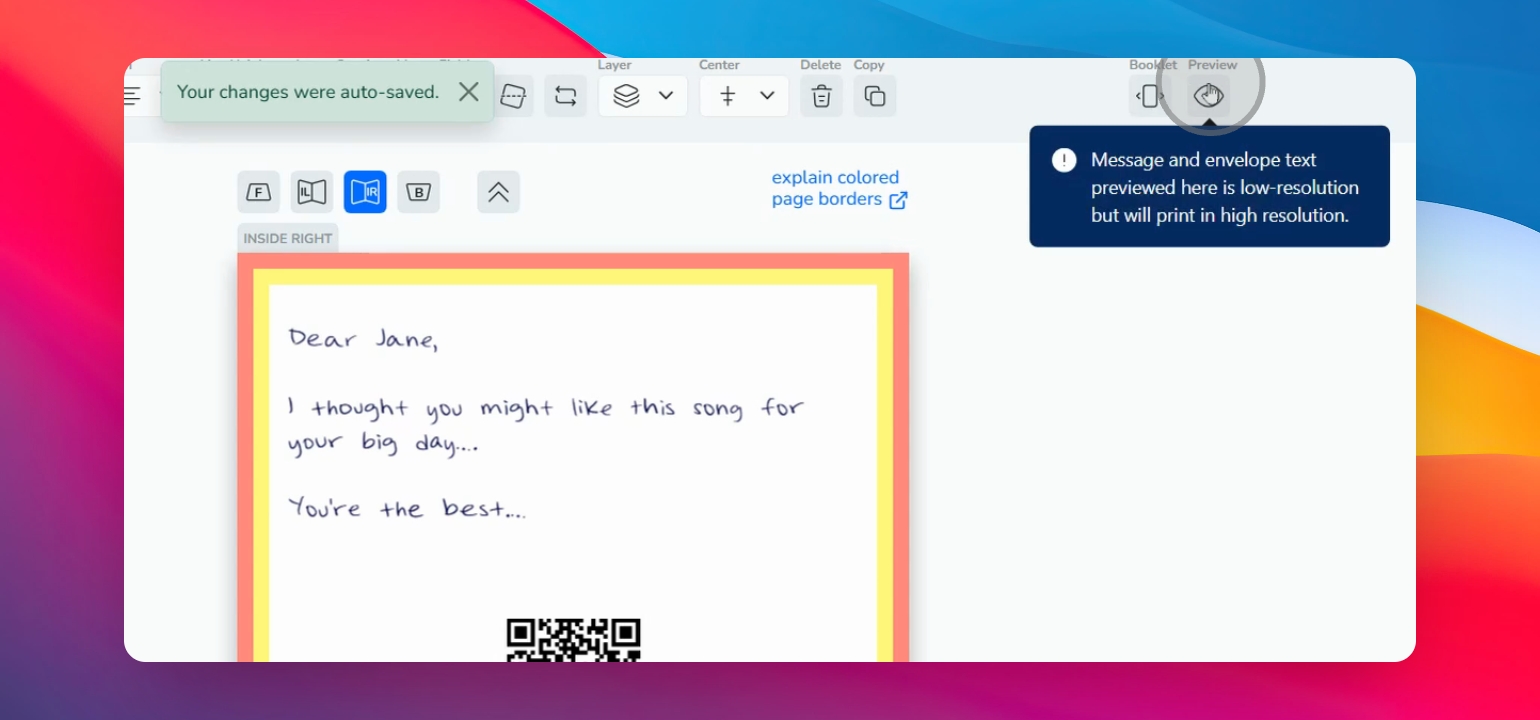This screenshot has height=720, width=1540.
Task: Select the QR code on the card
Action: click(573, 640)
